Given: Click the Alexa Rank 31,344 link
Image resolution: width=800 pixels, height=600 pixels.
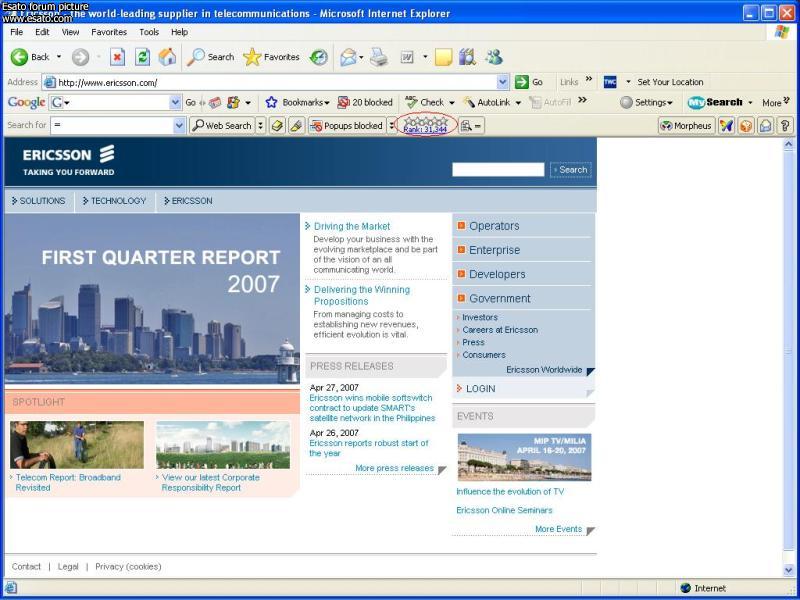Looking at the screenshot, I should pos(425,130).
